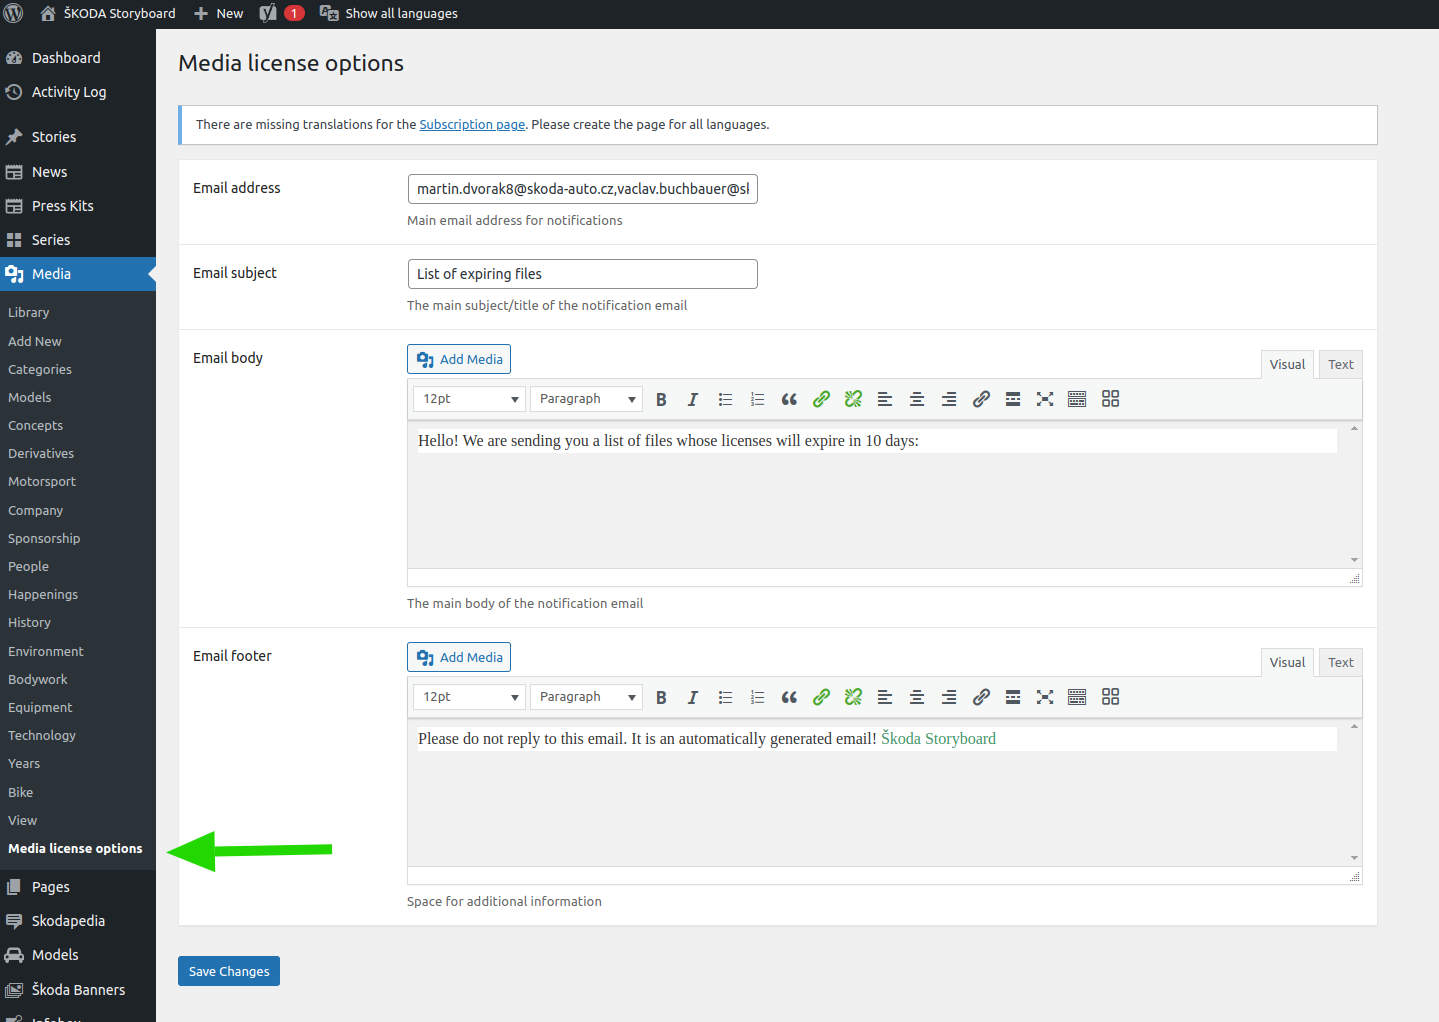
Task: Apply numbered list in Email footer toolbar
Action: pos(757,697)
